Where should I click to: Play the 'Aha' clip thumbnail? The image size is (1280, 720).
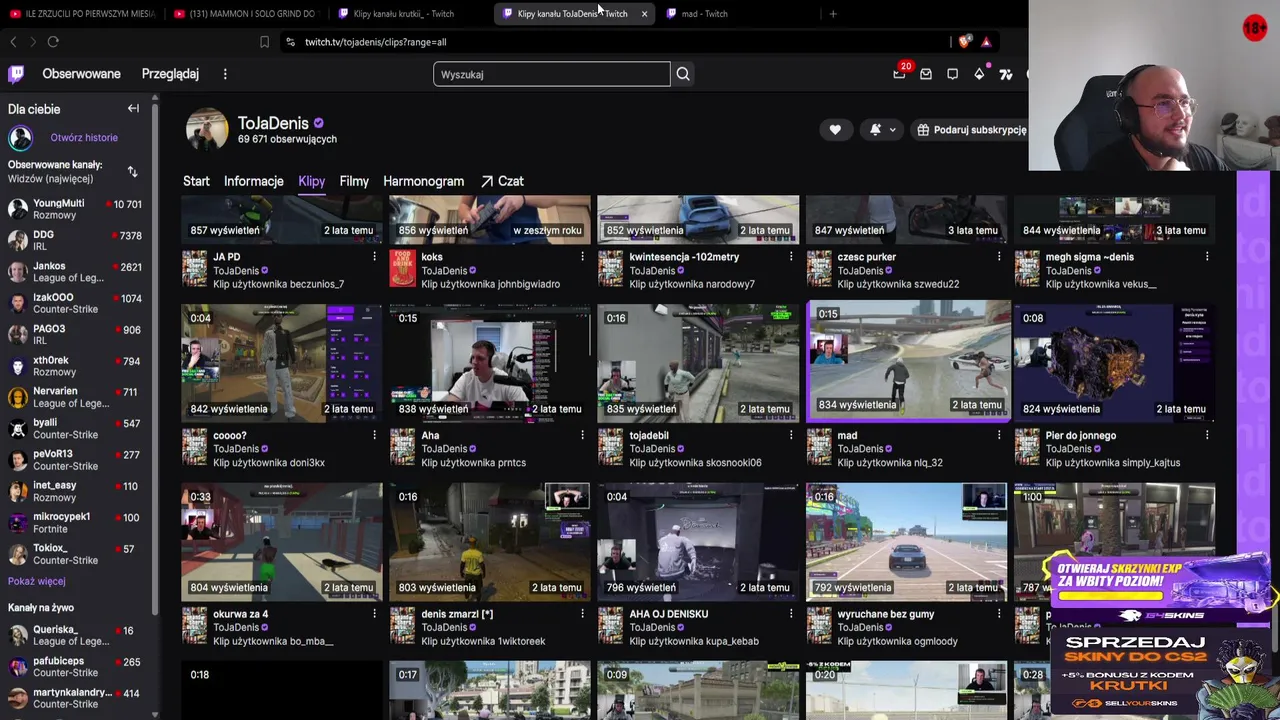click(490, 363)
